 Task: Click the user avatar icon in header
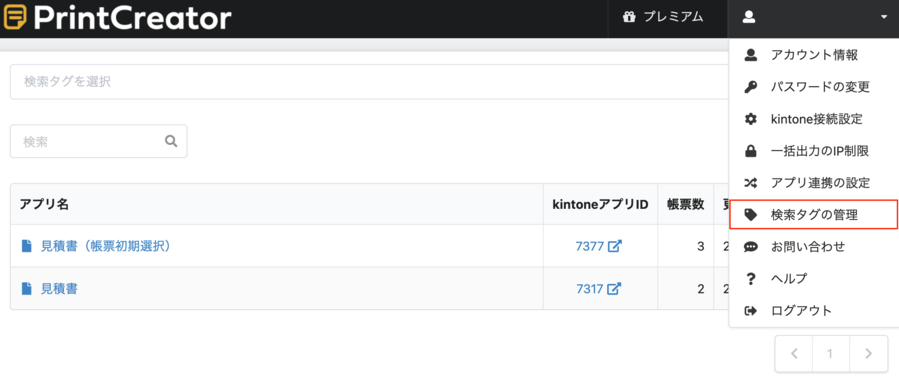pyautogui.click(x=748, y=17)
